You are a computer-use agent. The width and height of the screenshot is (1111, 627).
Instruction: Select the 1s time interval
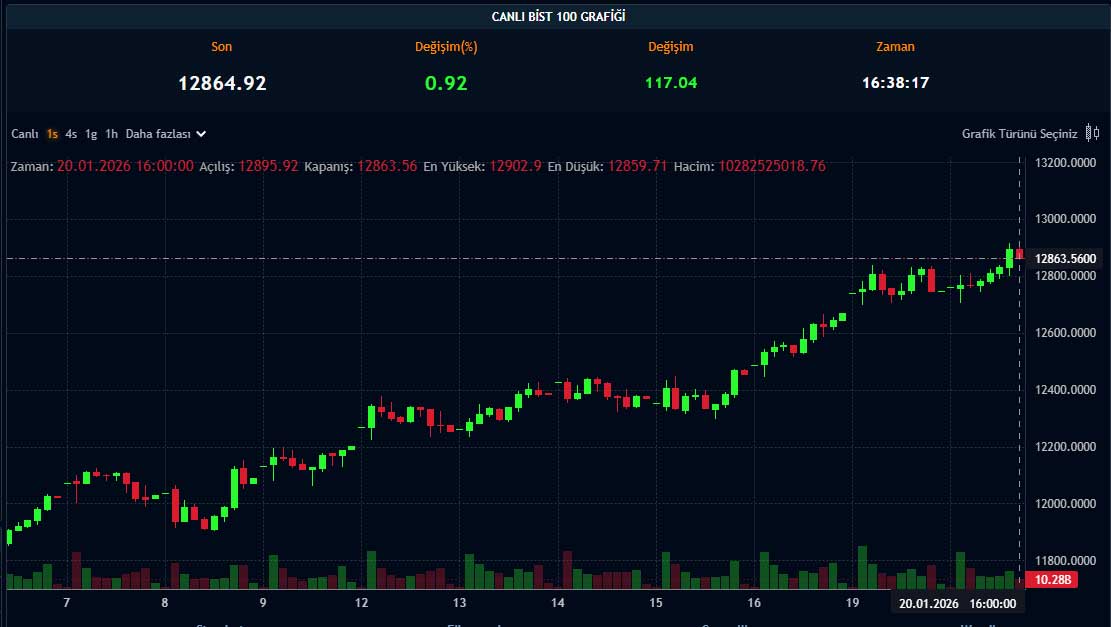(x=52, y=133)
